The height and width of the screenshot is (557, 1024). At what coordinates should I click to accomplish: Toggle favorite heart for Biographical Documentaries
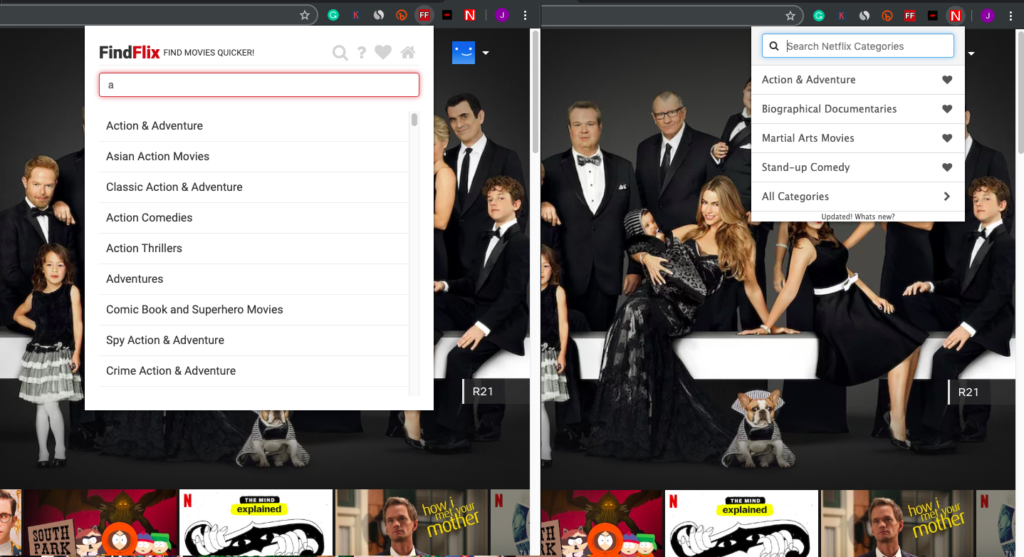pos(947,109)
